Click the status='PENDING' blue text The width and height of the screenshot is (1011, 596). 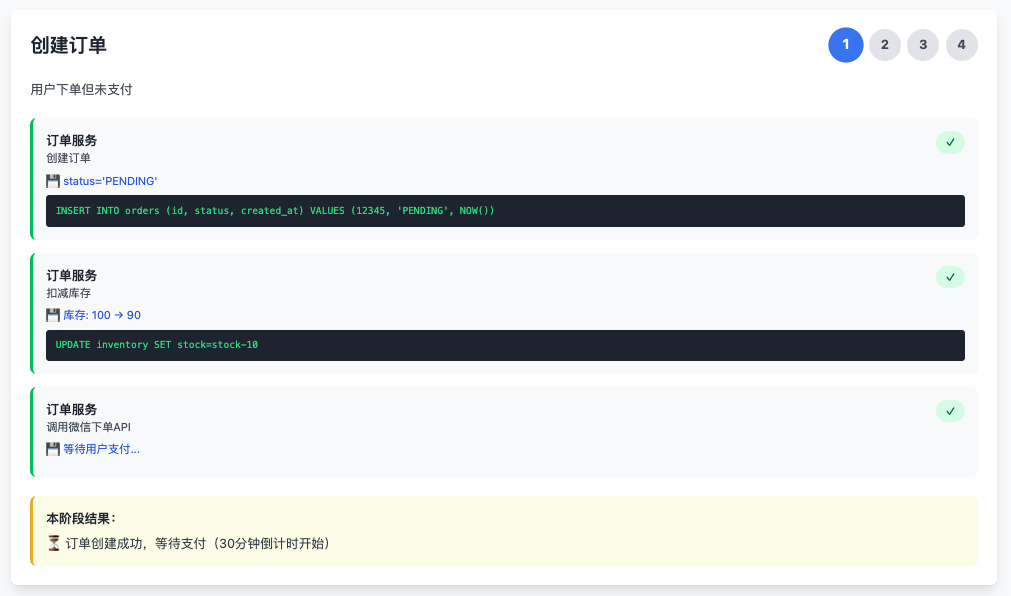coord(110,181)
